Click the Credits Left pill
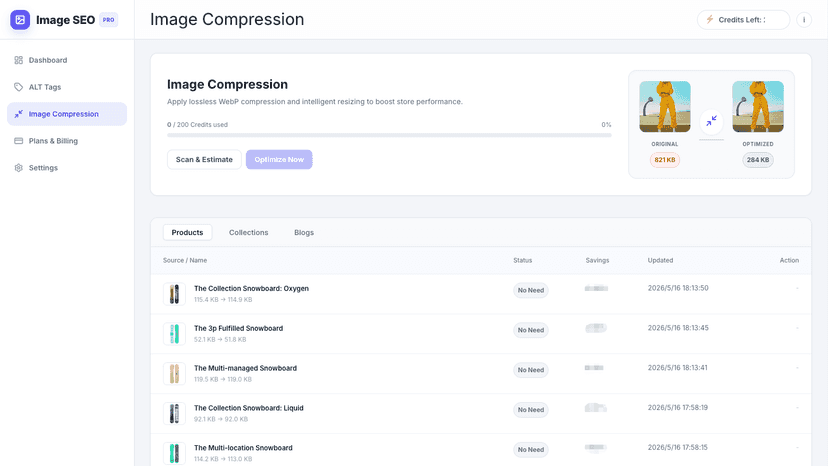Viewport: 828px width, 466px height. coord(743,20)
